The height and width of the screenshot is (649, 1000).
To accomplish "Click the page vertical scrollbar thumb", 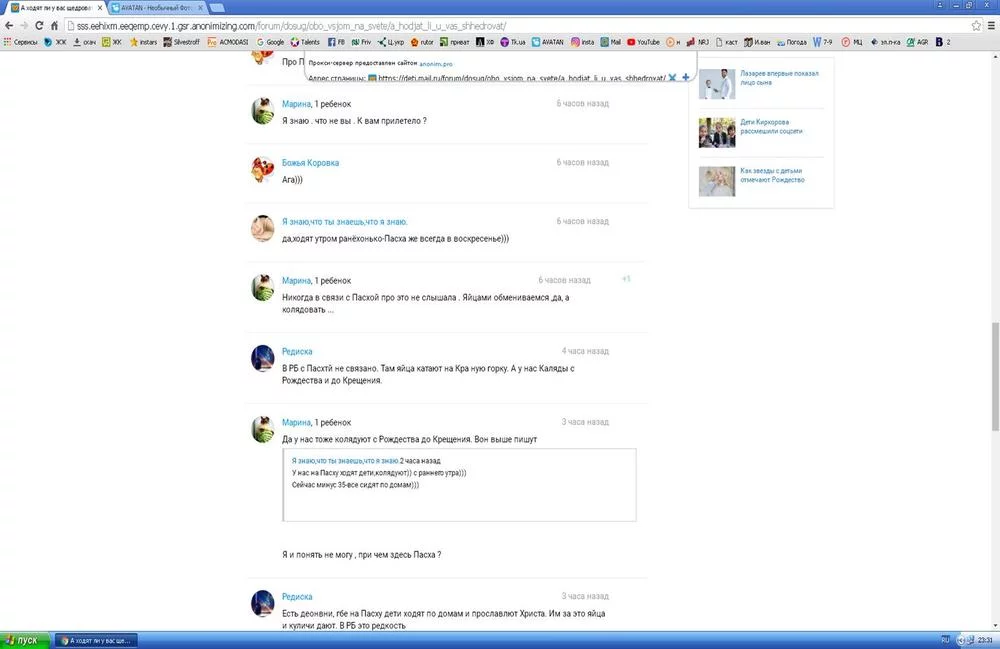I will 994,376.
